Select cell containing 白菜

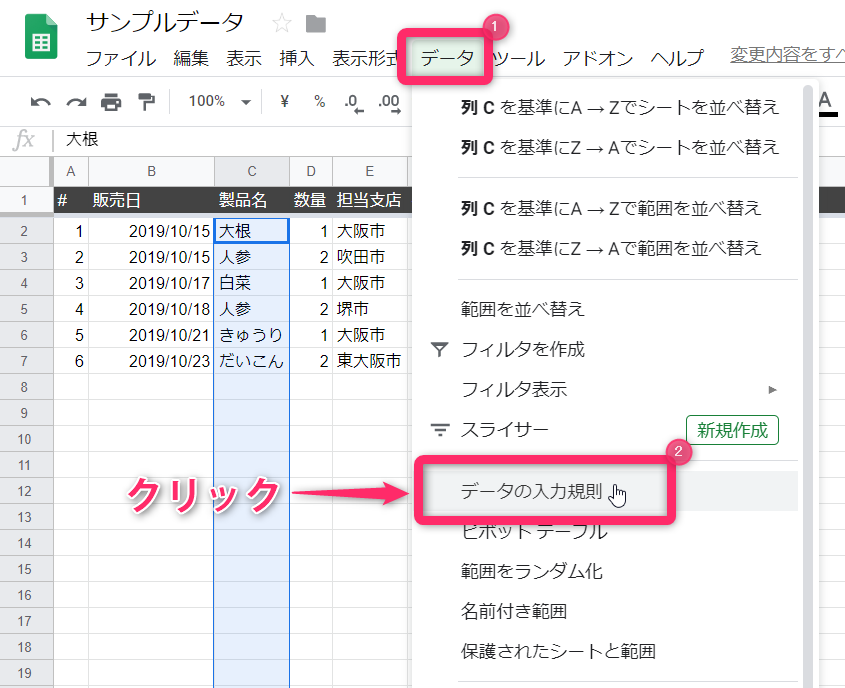tap(252, 283)
